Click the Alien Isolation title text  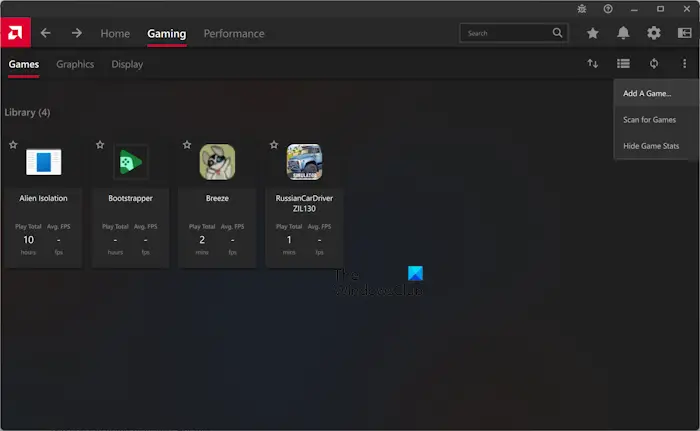click(43, 198)
